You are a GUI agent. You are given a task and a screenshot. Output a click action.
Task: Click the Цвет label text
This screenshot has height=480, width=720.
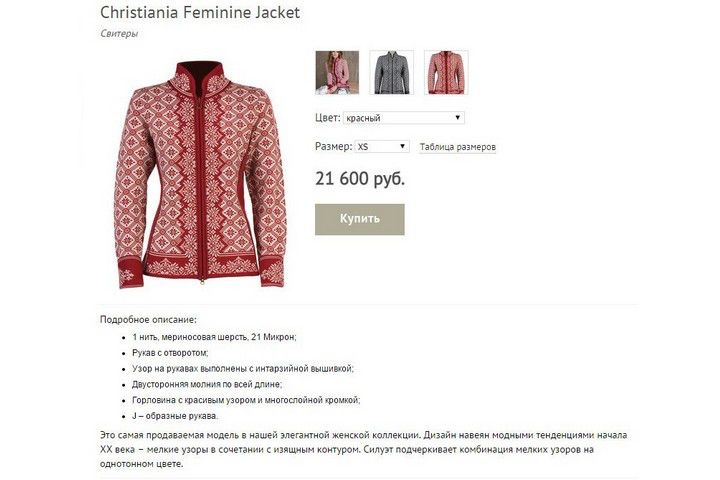[327, 118]
